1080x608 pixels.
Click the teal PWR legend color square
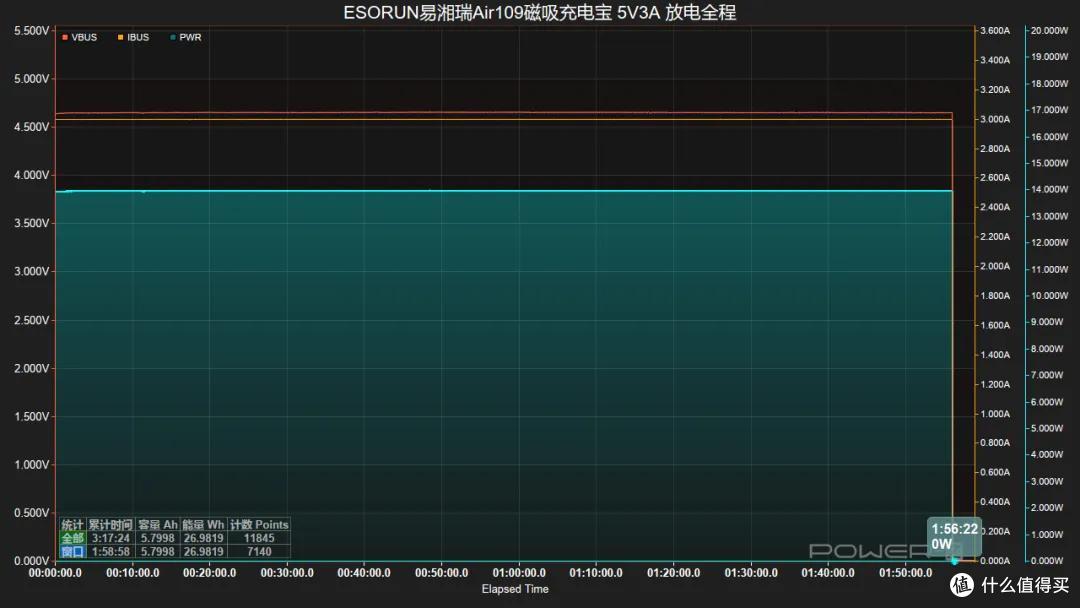[x=173, y=37]
